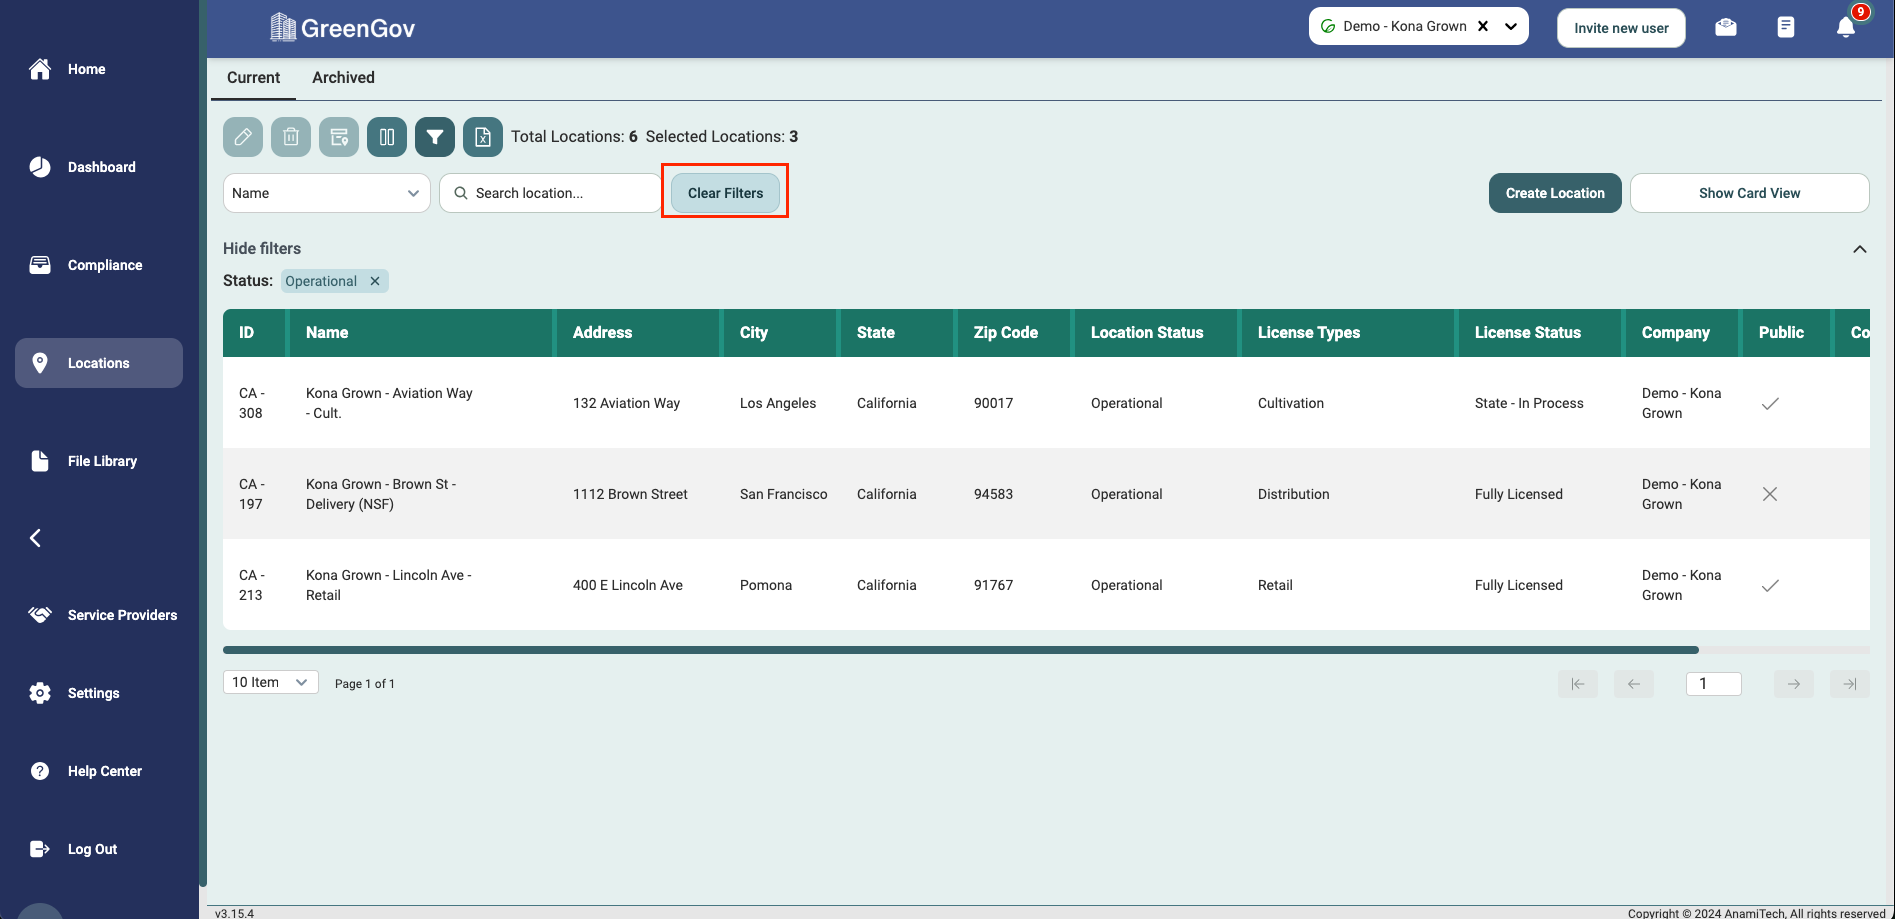Click the archive location toolbar icon

point(339,137)
